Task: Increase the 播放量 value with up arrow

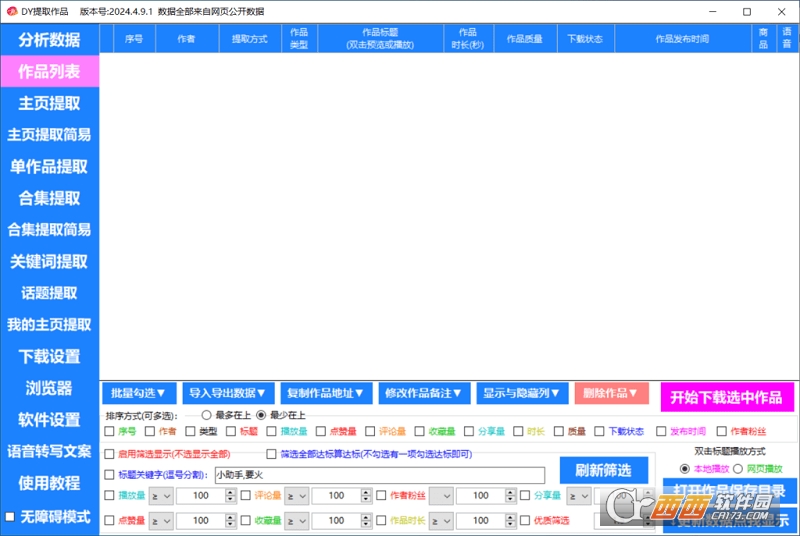Action: click(x=230, y=492)
